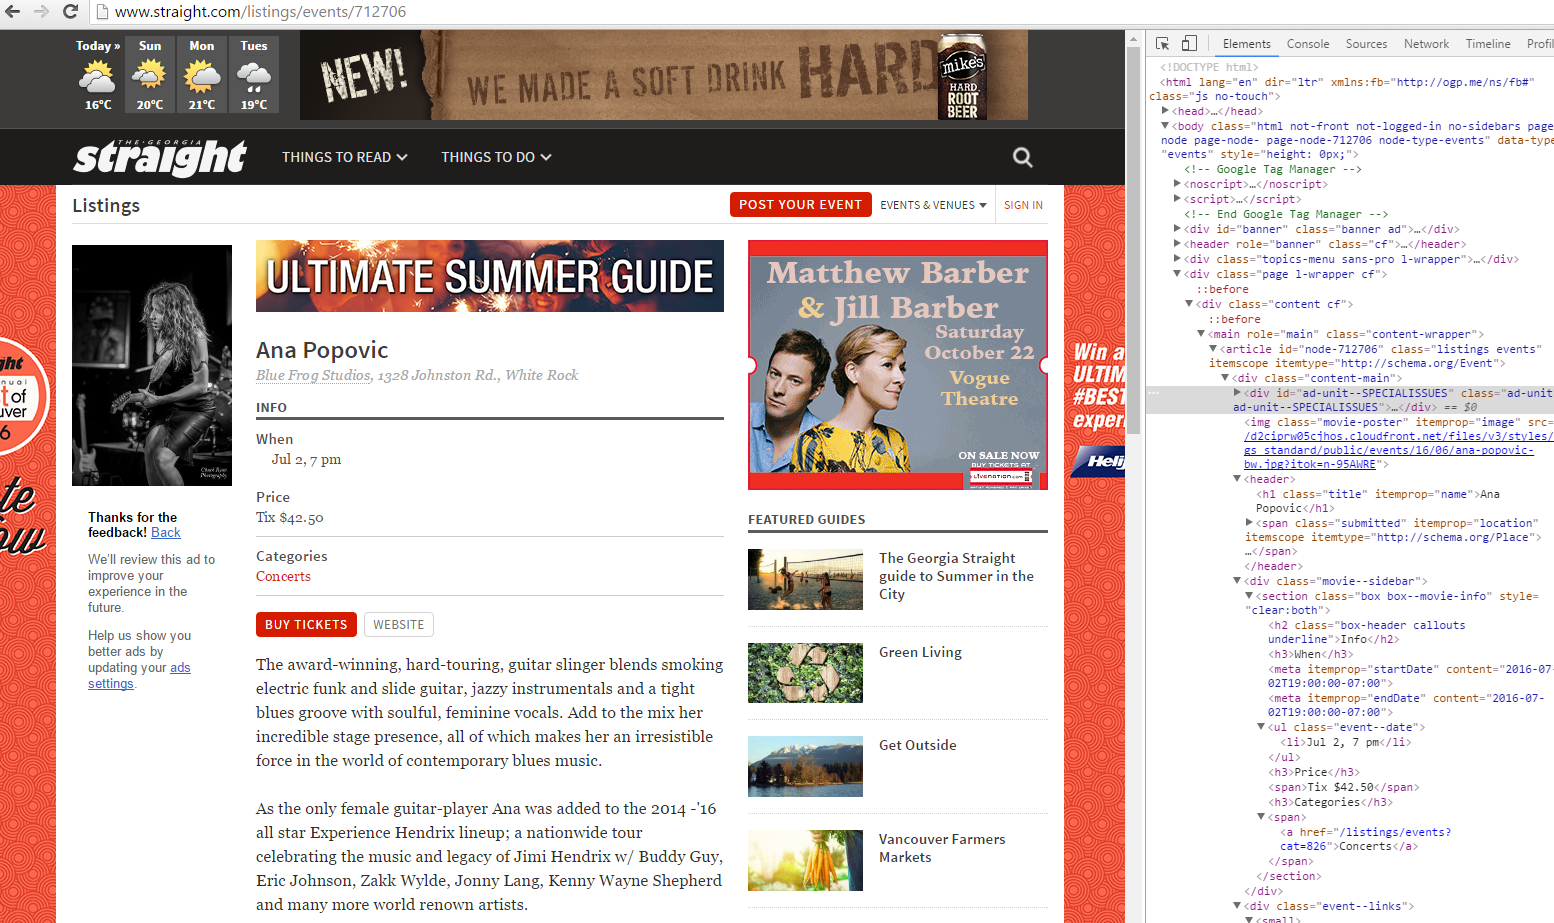The height and width of the screenshot is (923, 1554).
Task: Toggle DevTools device mode icon
Action: tap(1189, 44)
